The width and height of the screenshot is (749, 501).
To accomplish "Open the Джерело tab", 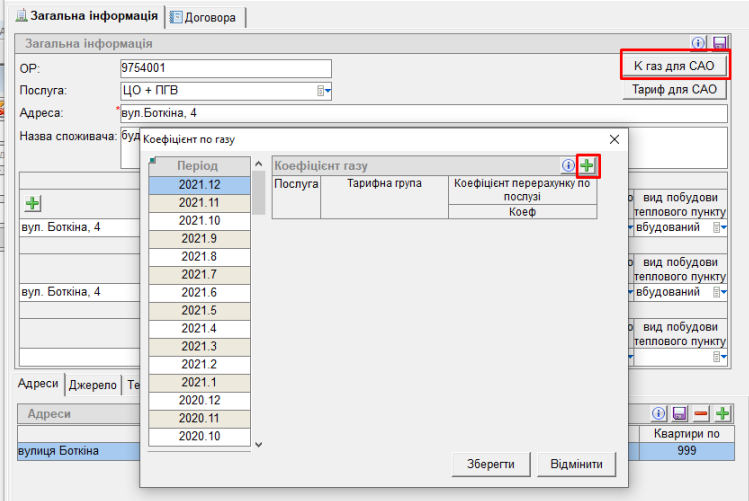I will click(95, 385).
